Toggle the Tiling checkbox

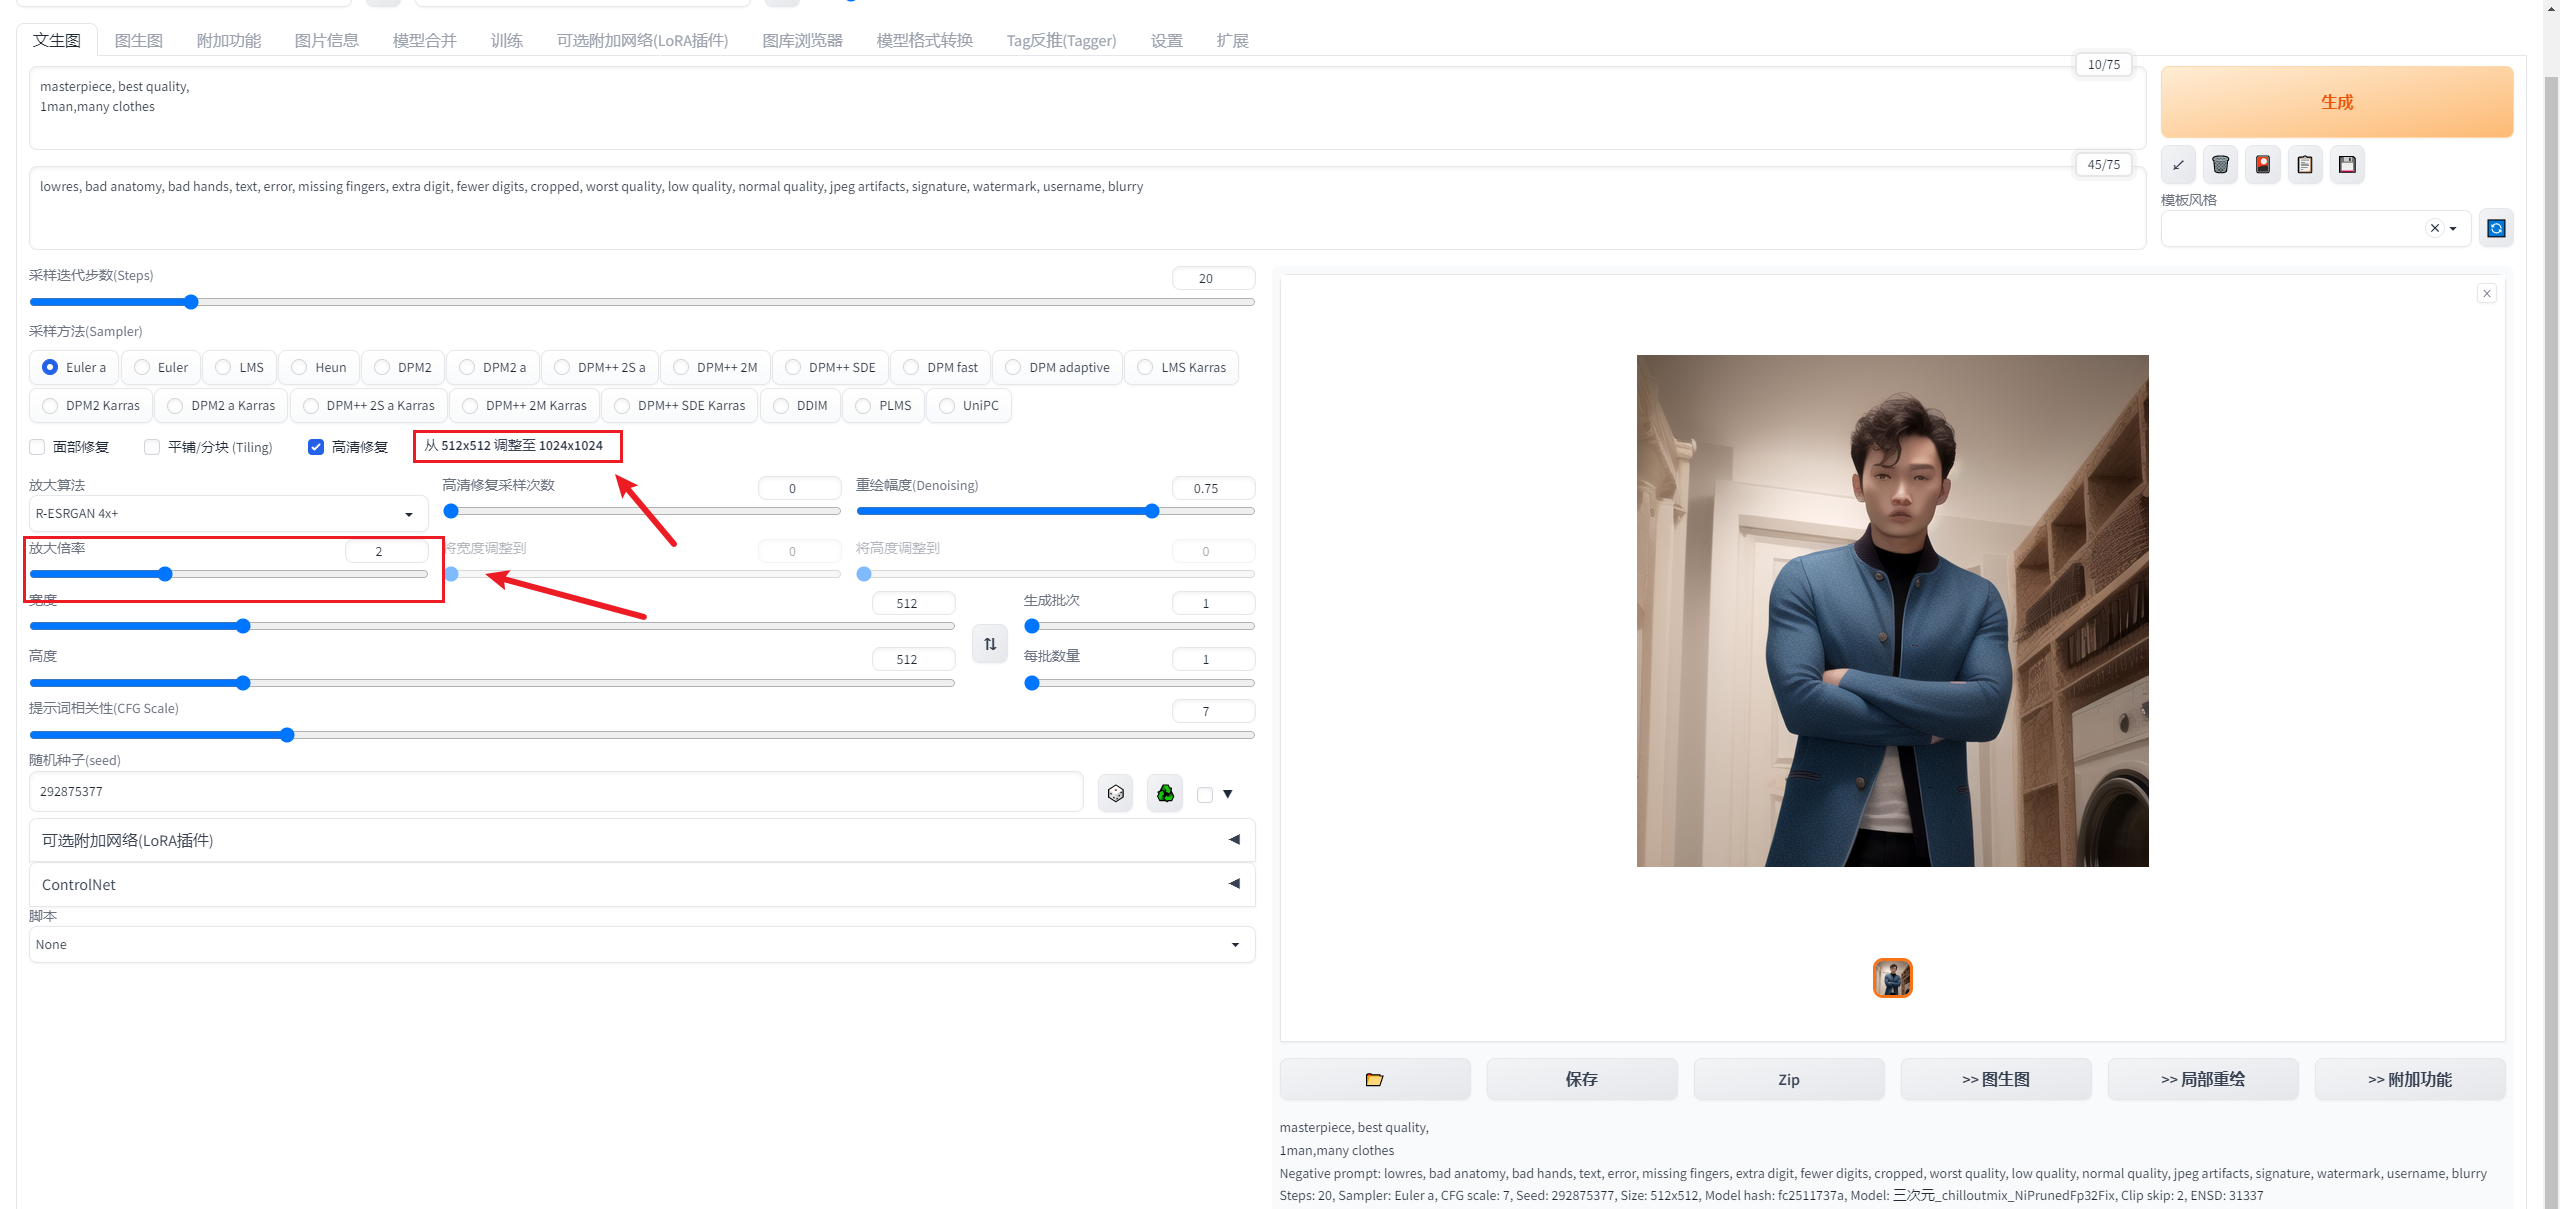point(152,447)
